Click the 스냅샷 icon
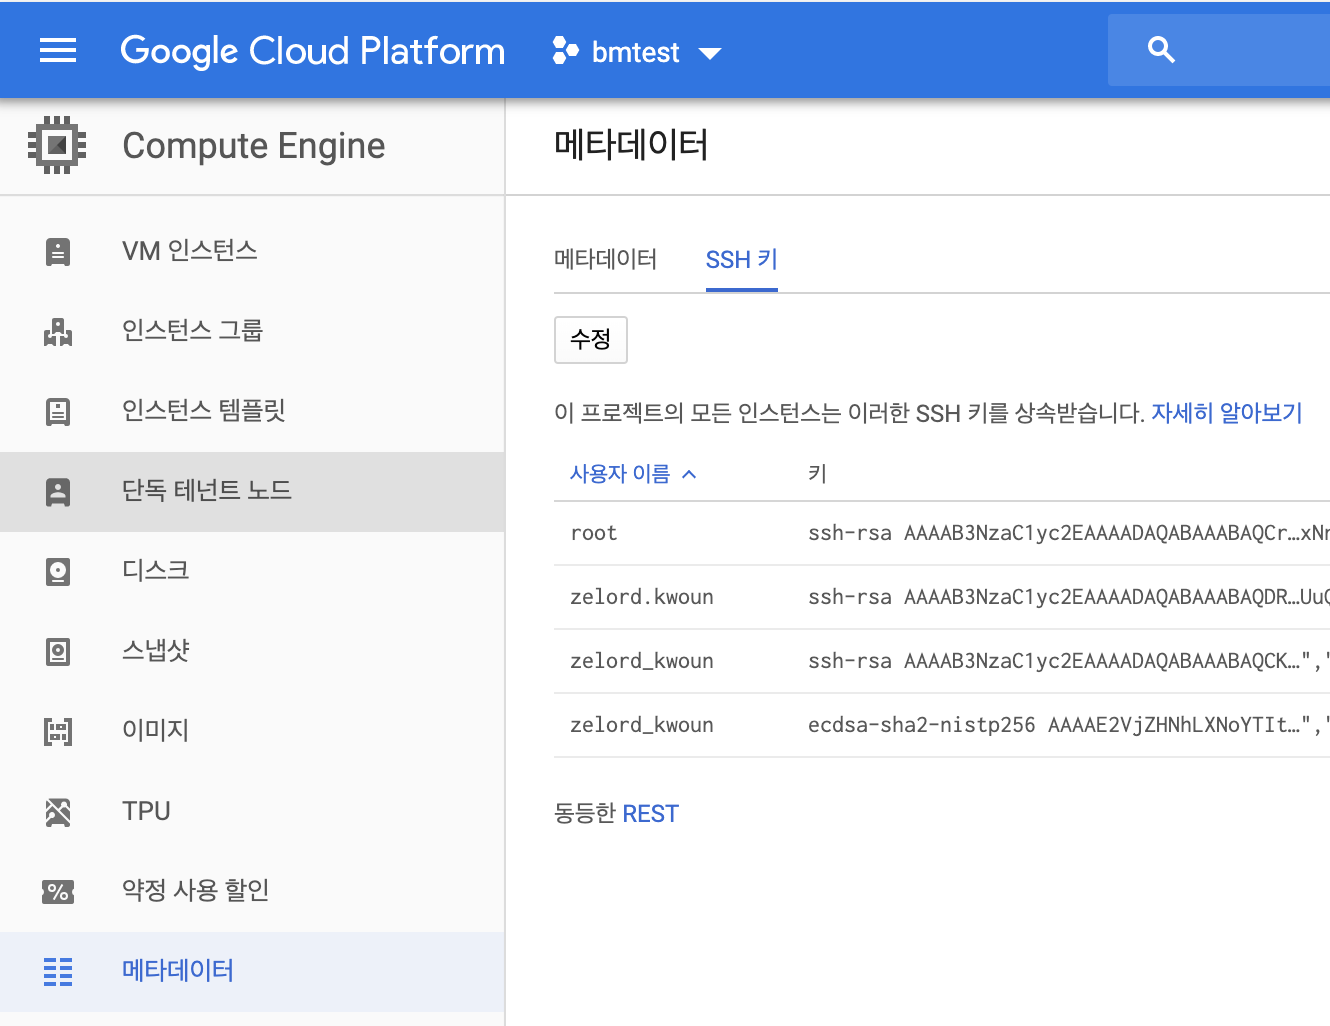1330x1026 pixels. click(58, 651)
